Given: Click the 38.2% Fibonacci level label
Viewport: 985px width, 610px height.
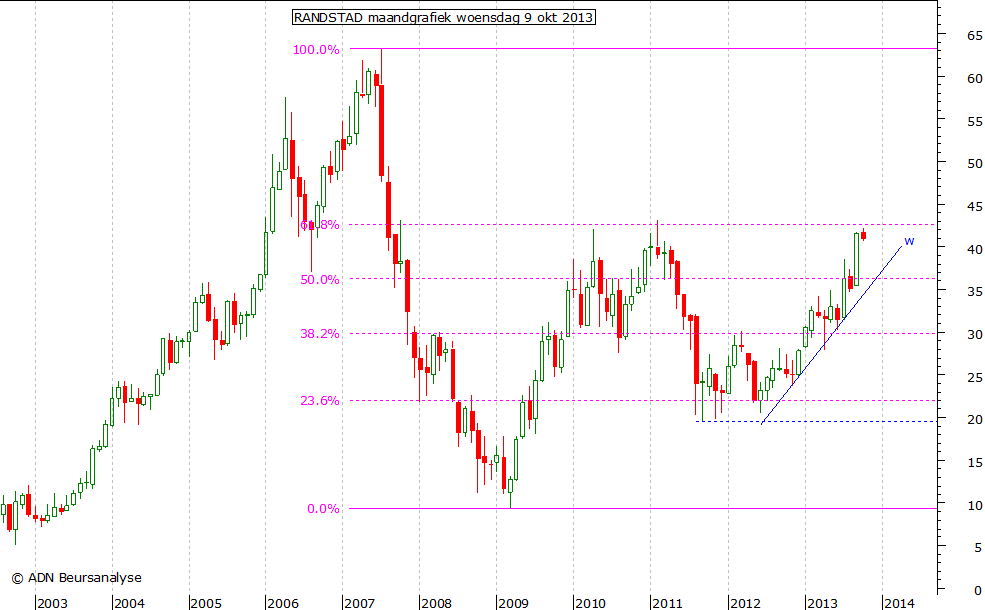Looking at the screenshot, I should pos(320,334).
